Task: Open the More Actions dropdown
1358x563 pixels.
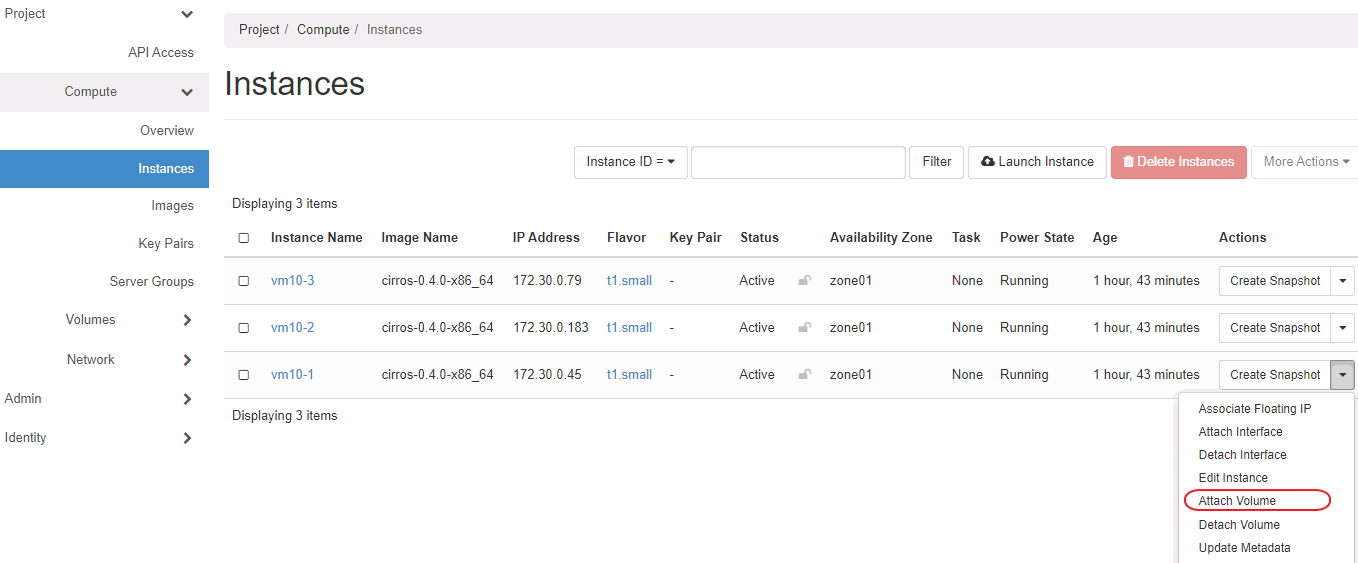Action: 1305,162
